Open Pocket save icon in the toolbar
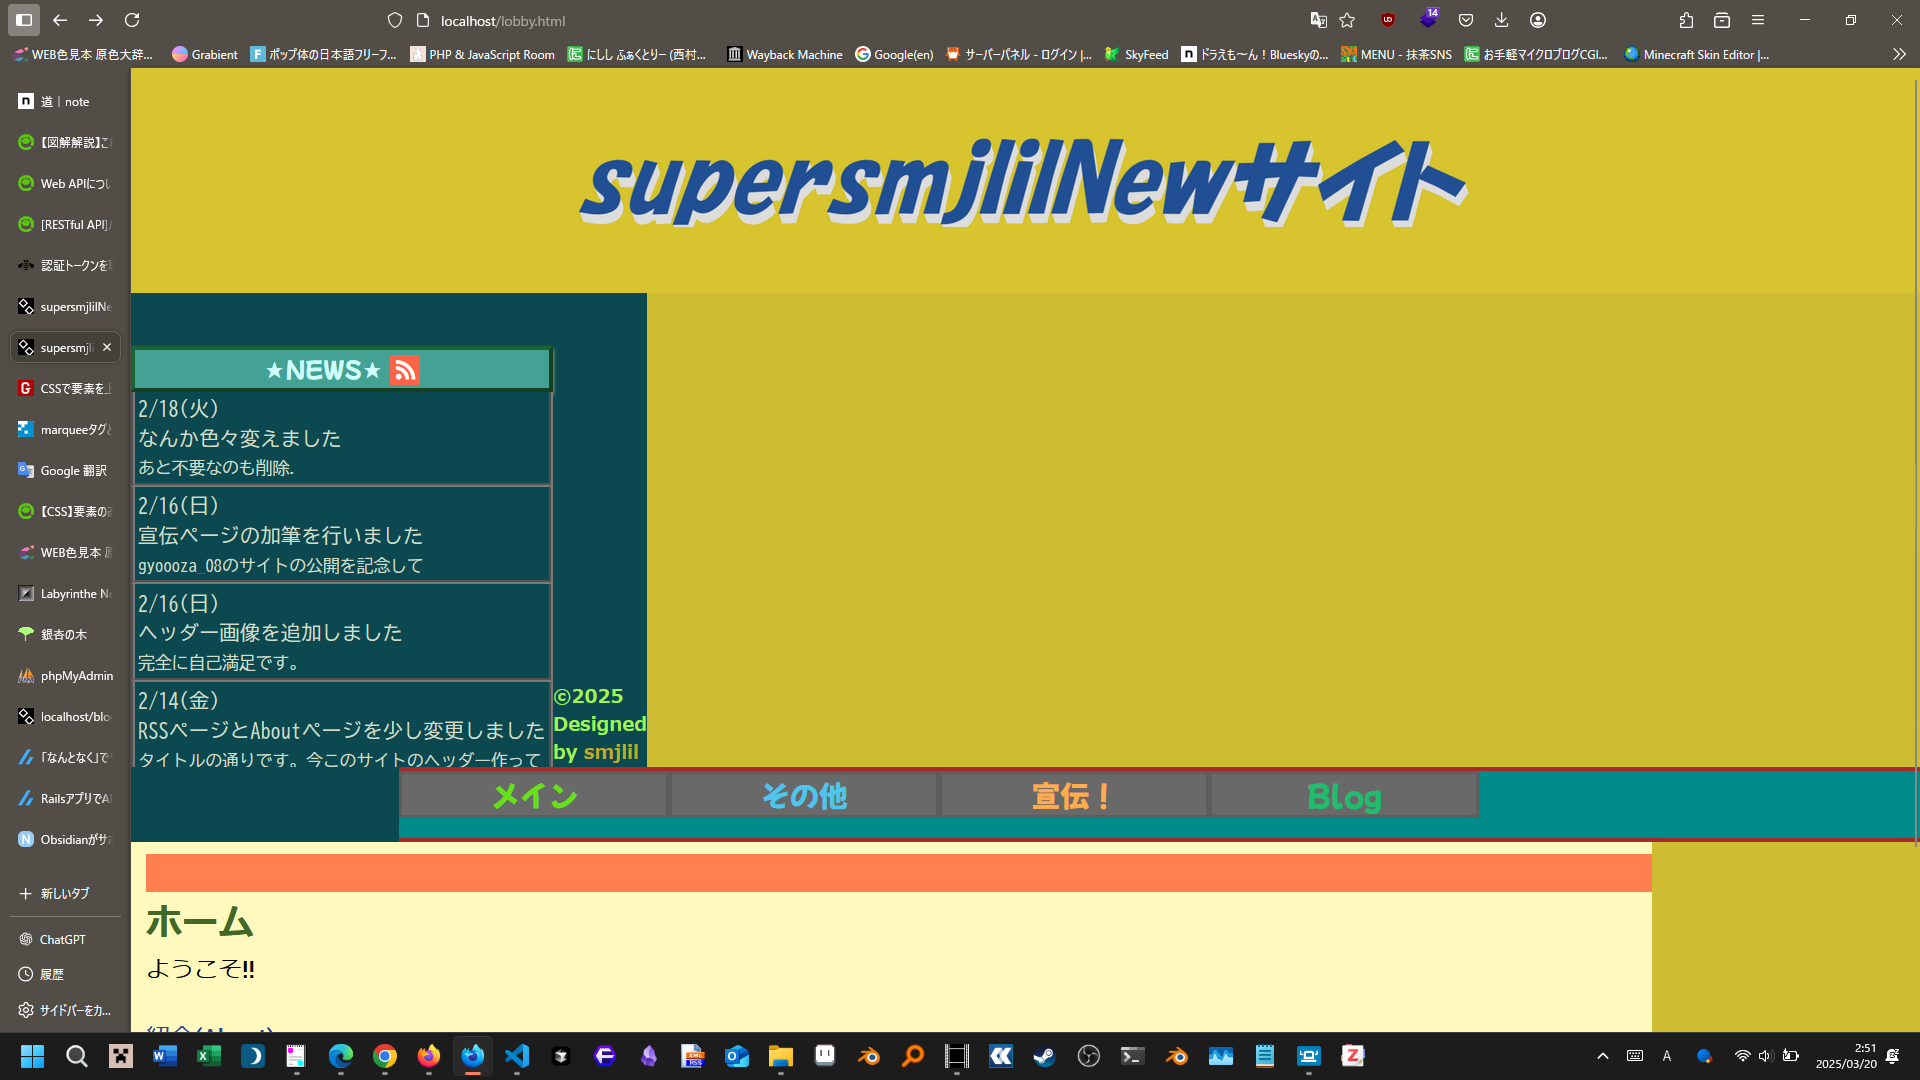This screenshot has height=1080, width=1920. 1466,20
